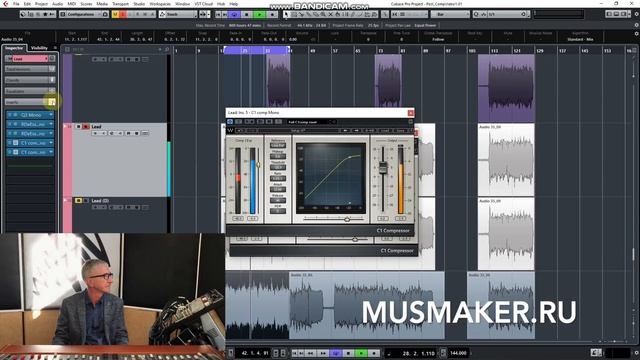The image size is (640, 360).
Task: Click the Configurations camera icon
Action: tap(105, 14)
